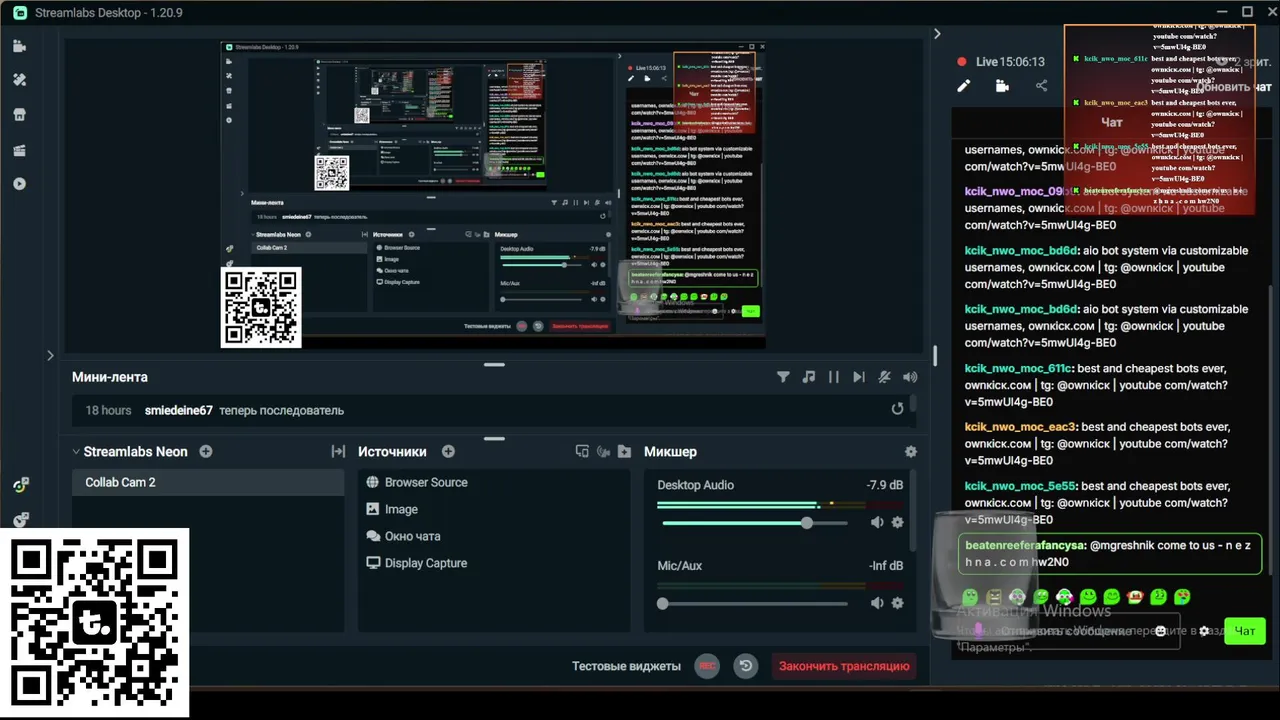The width and height of the screenshot is (1280, 720).
Task: Select the Collab Cam 2 scene
Action: pos(208,482)
